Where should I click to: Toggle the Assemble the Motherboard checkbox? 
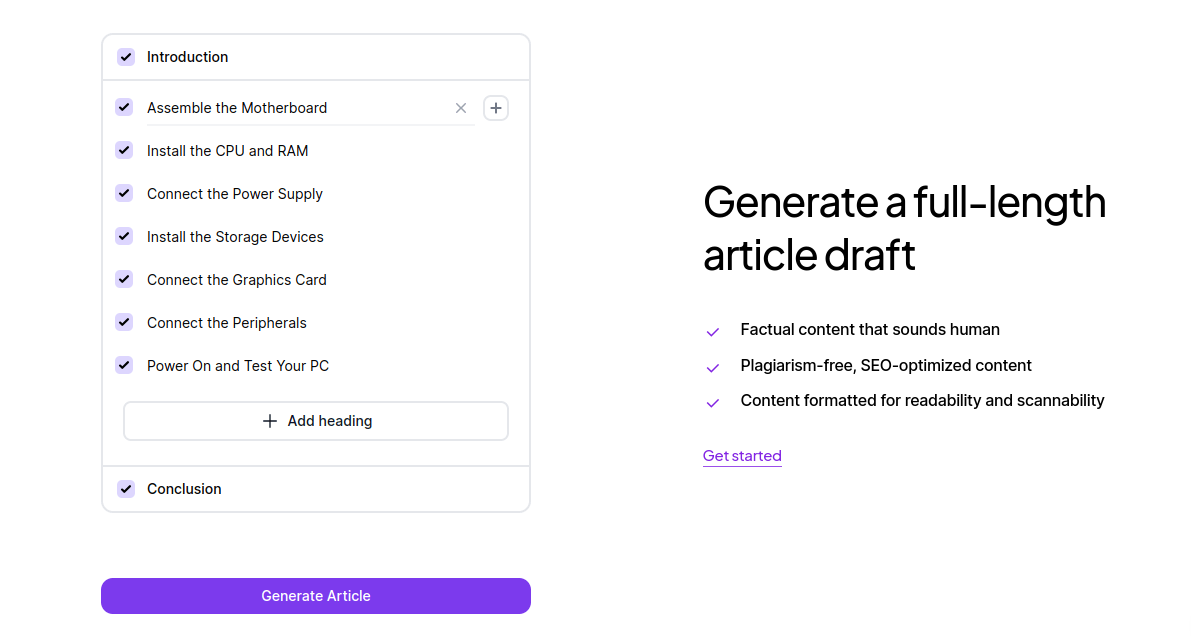click(124, 107)
